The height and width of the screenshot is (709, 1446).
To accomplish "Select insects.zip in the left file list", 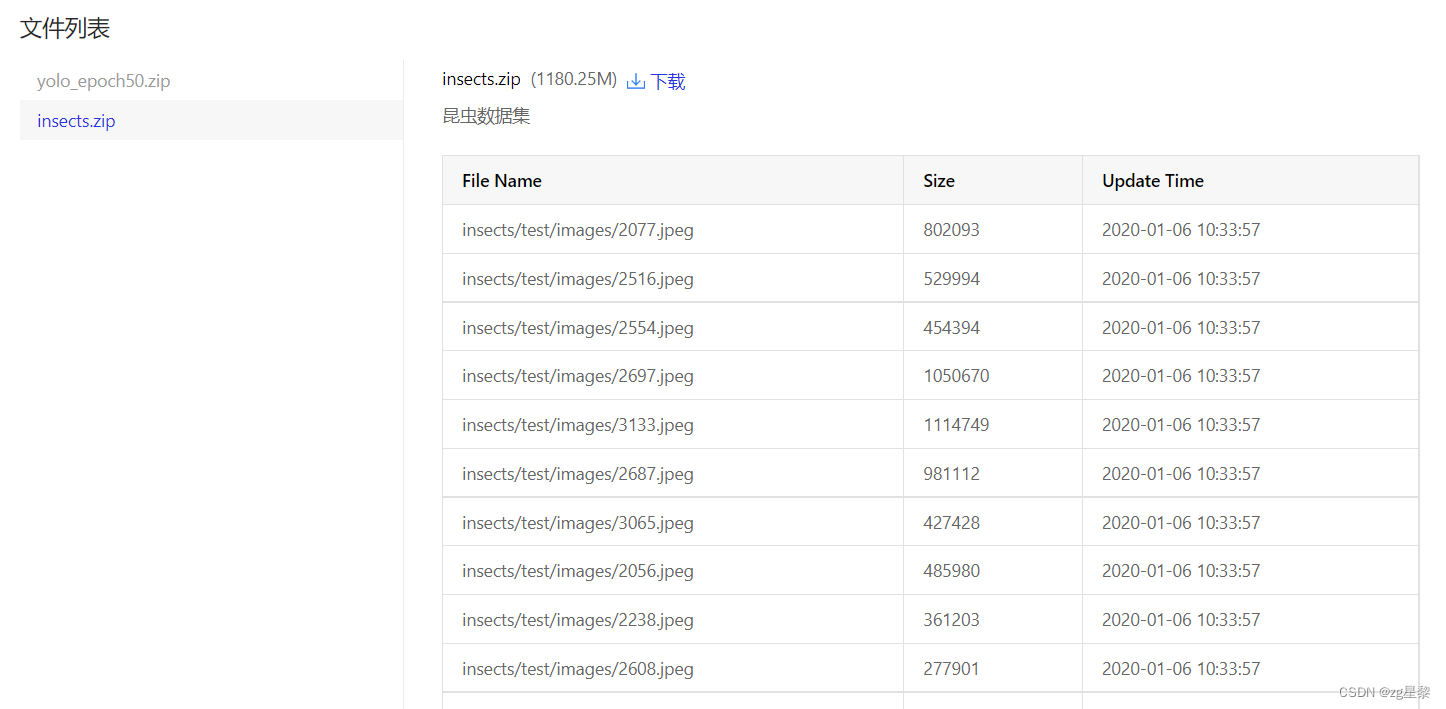I will coord(212,121).
